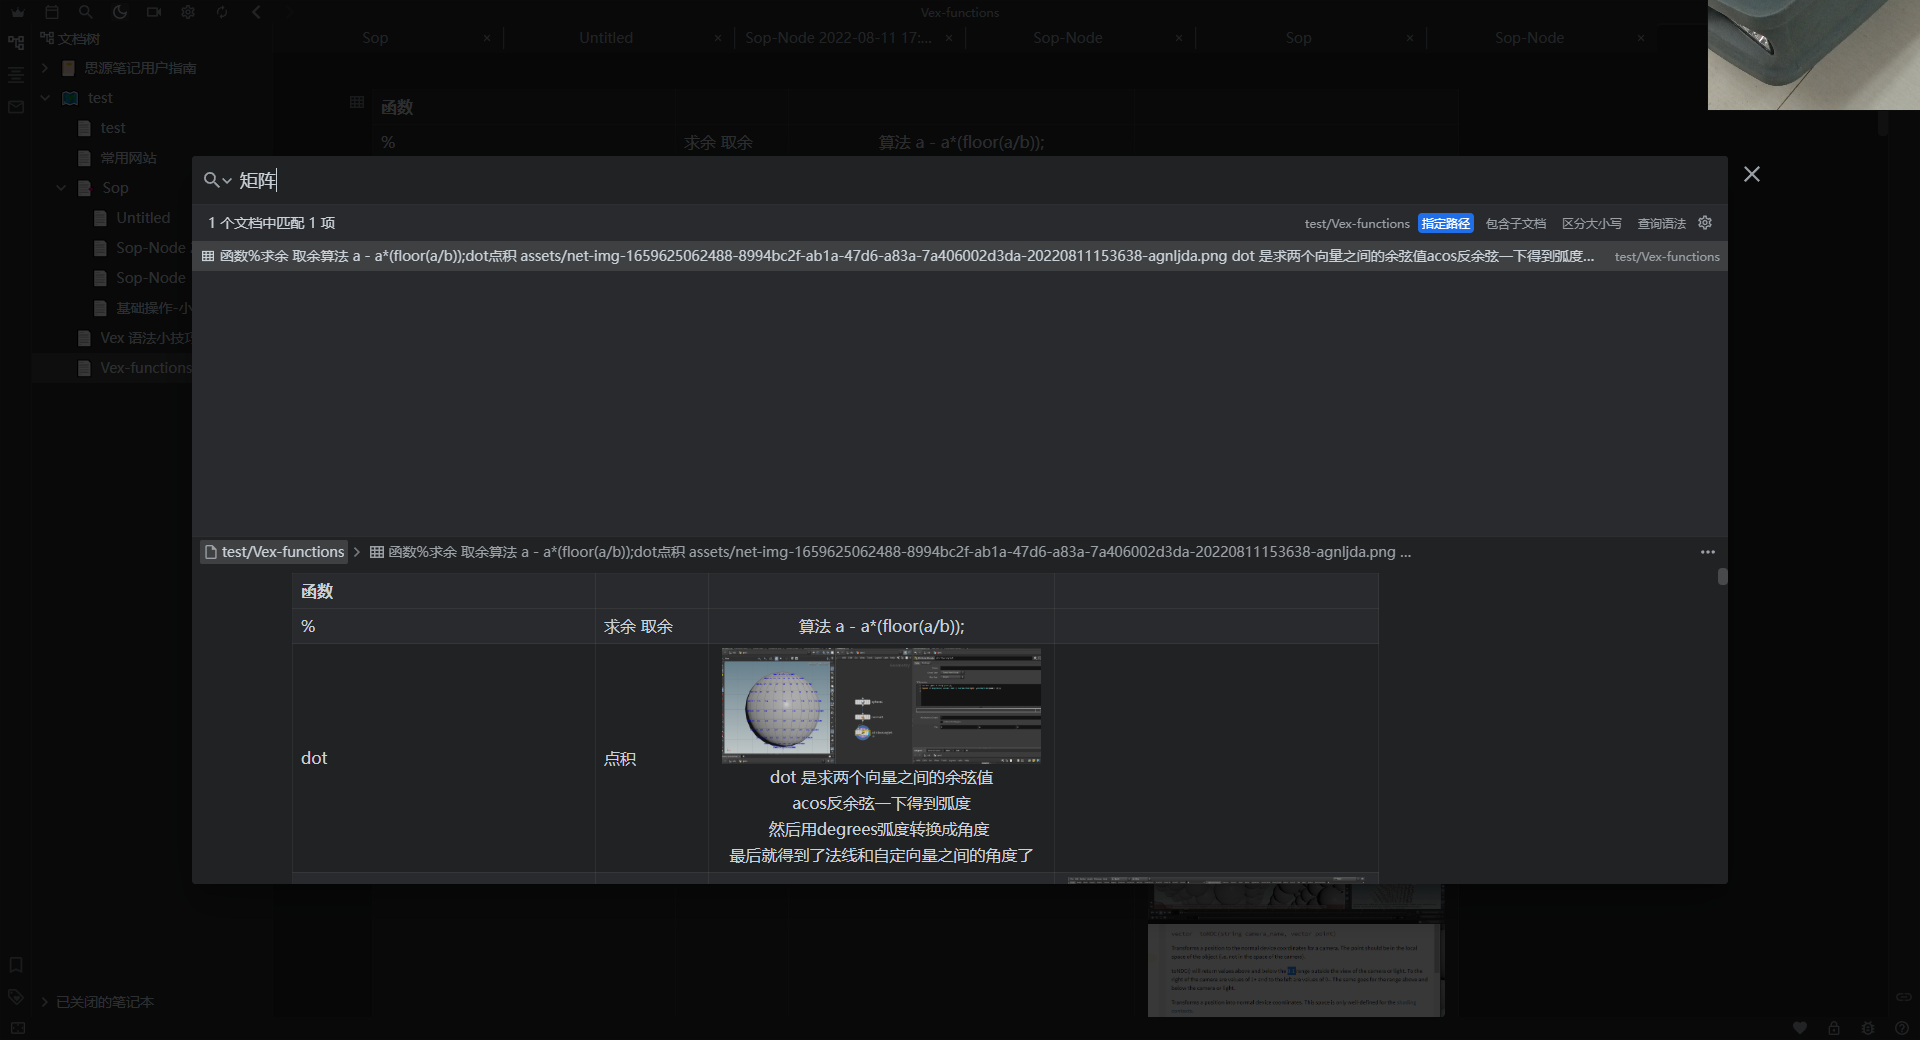This screenshot has width=1920, height=1040.
Task: Click the lock icon in the status bar
Action: (1834, 1028)
